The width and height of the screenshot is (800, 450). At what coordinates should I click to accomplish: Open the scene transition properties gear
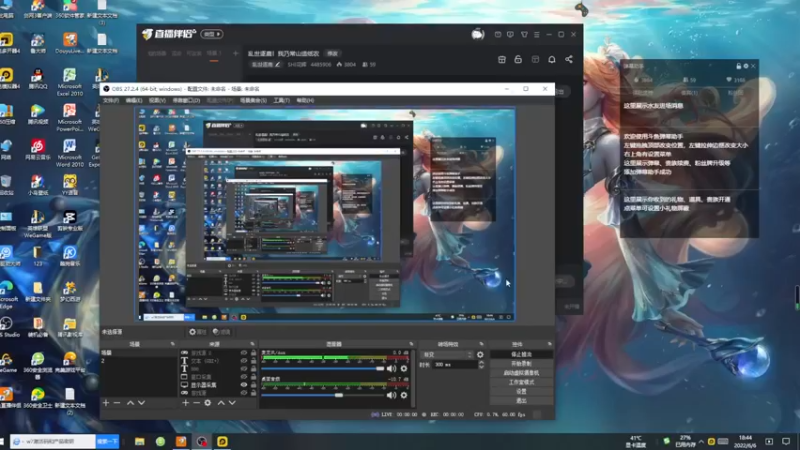480,355
